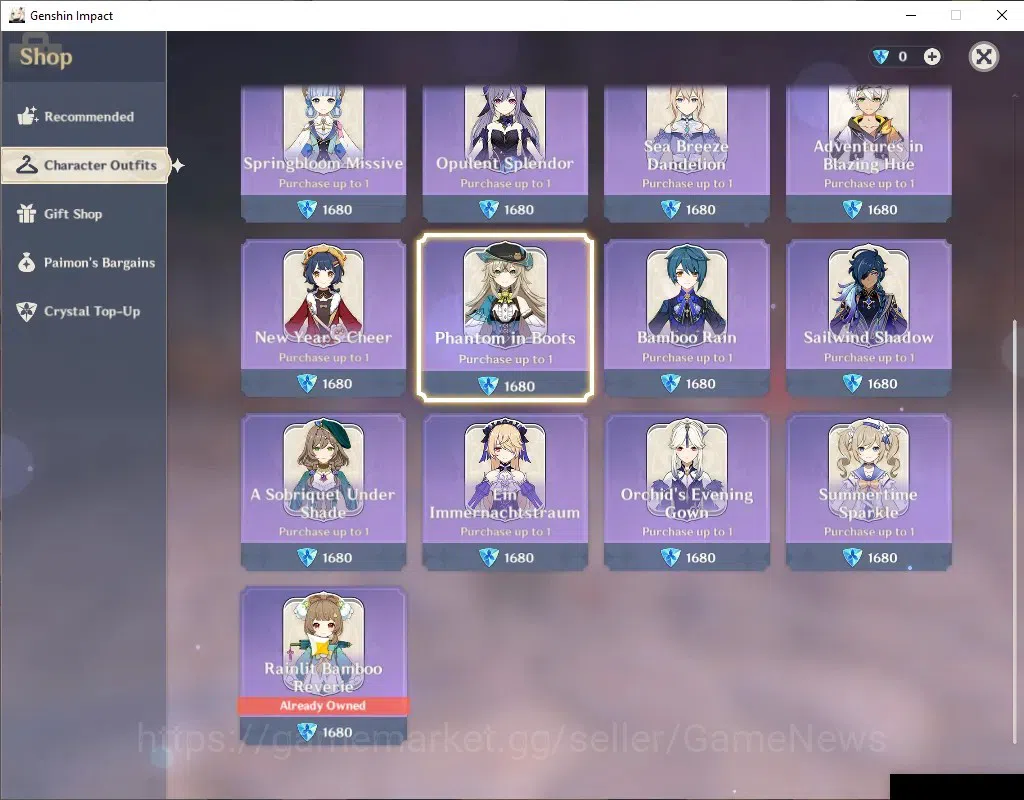Click the crystal price icon under New Year's Cheer
Viewport: 1024px width, 800px height.
tap(307, 383)
